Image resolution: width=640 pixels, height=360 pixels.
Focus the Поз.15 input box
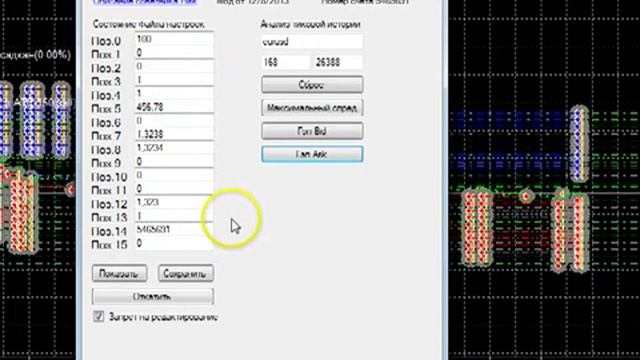coord(174,243)
